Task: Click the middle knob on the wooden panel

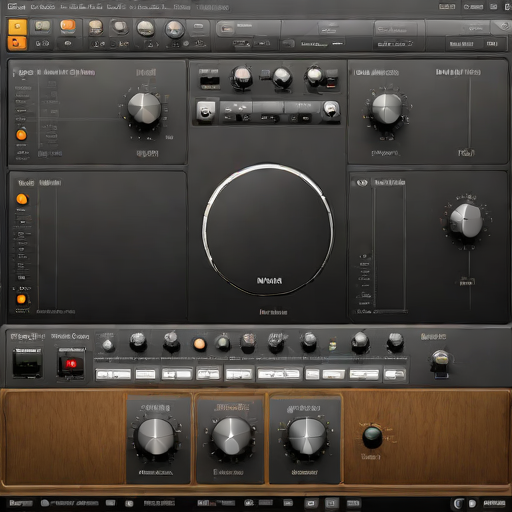Action: 232,436
